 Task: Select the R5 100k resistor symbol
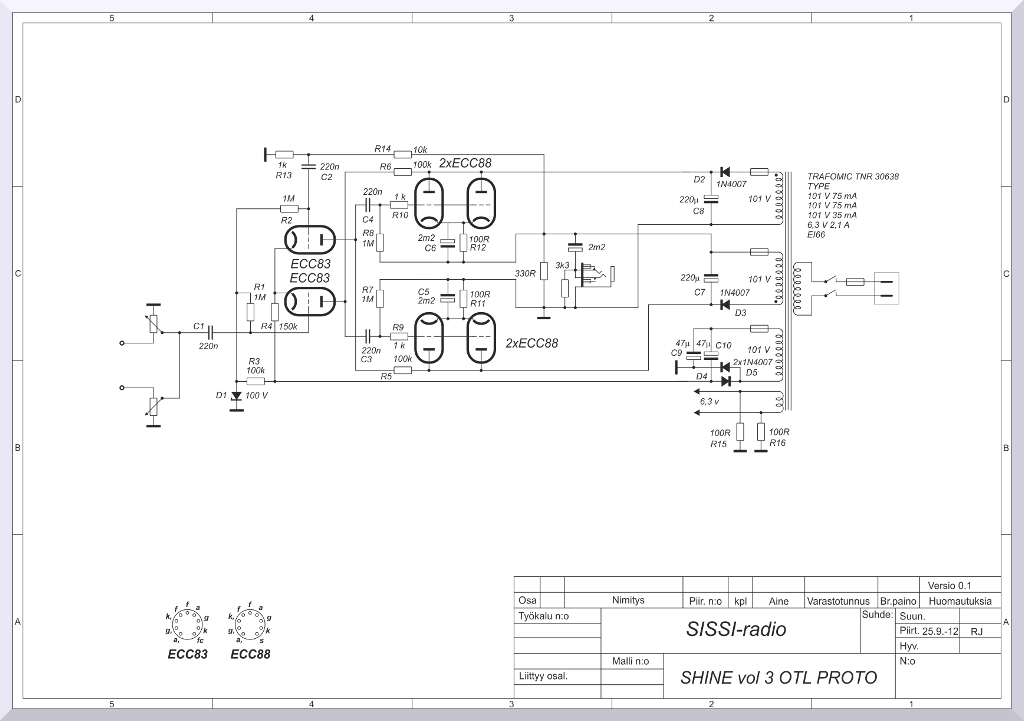tap(403, 371)
